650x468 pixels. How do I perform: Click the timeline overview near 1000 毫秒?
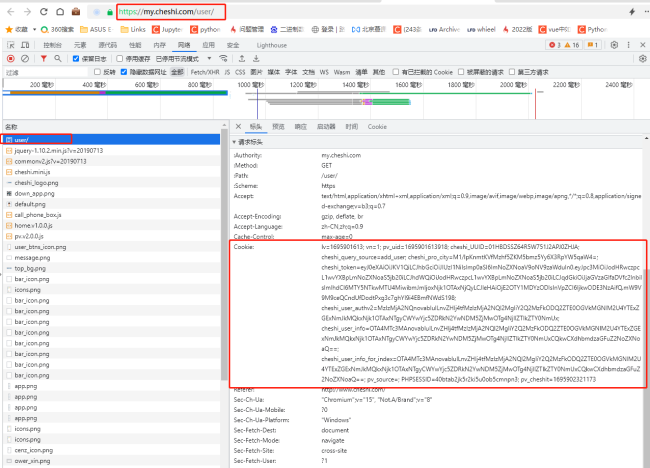click(x=251, y=85)
